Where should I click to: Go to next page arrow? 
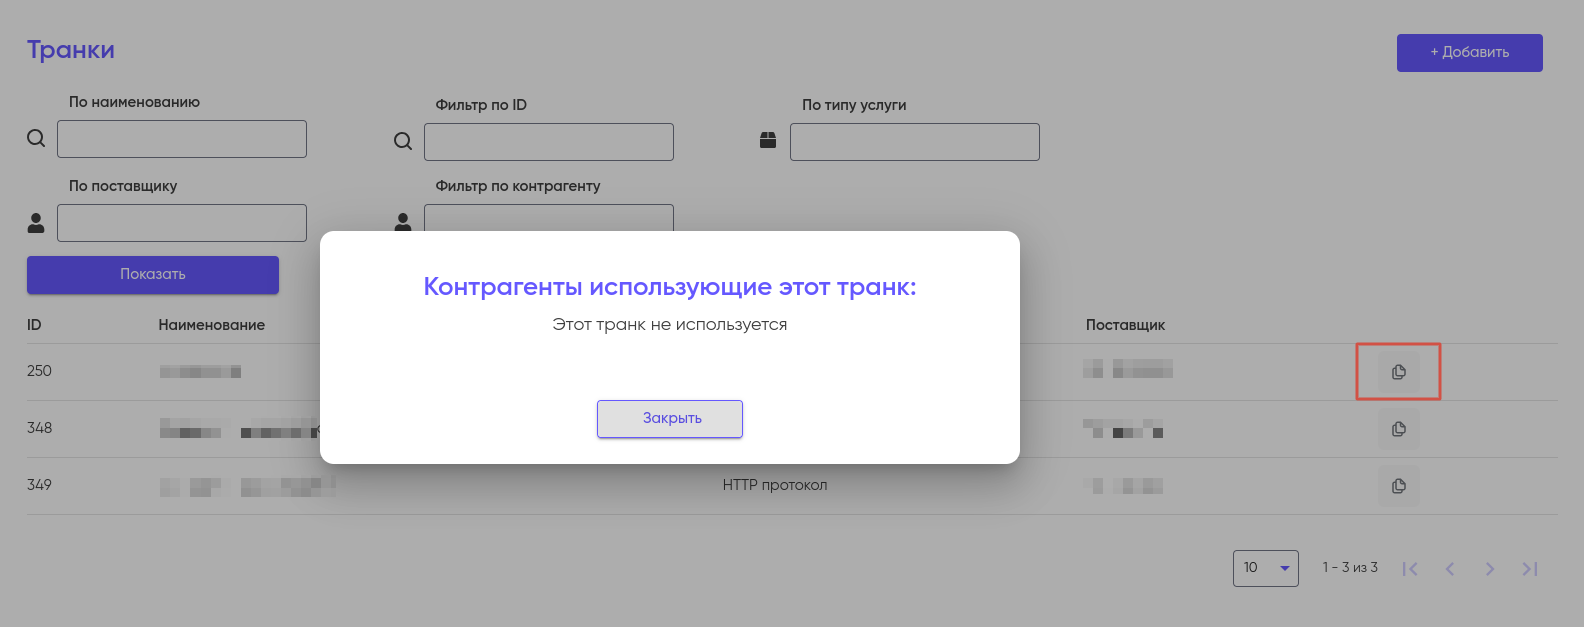point(1490,569)
